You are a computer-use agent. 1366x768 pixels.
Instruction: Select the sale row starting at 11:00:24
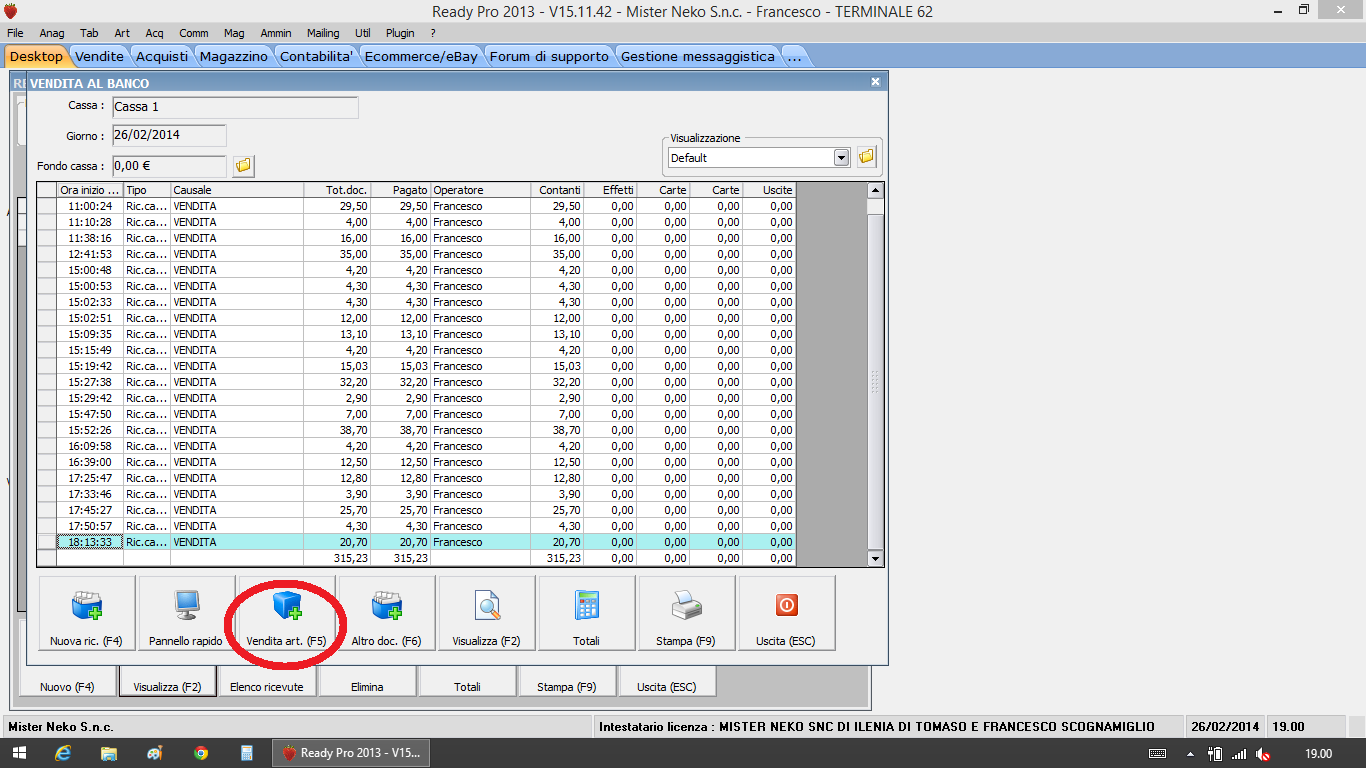[416, 206]
